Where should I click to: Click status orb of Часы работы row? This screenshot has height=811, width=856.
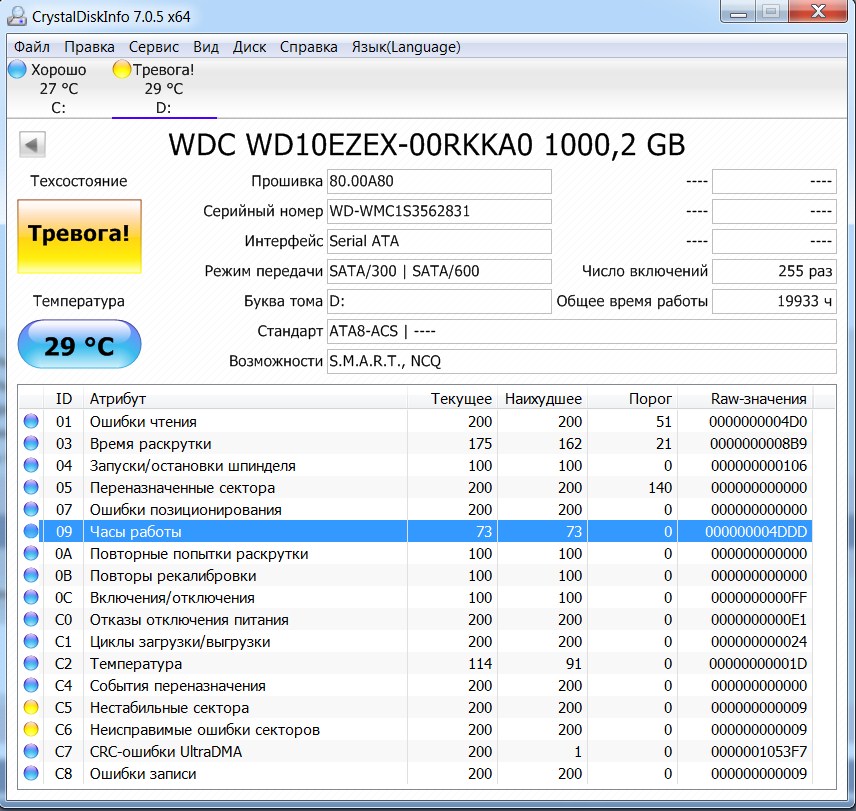coord(31,532)
